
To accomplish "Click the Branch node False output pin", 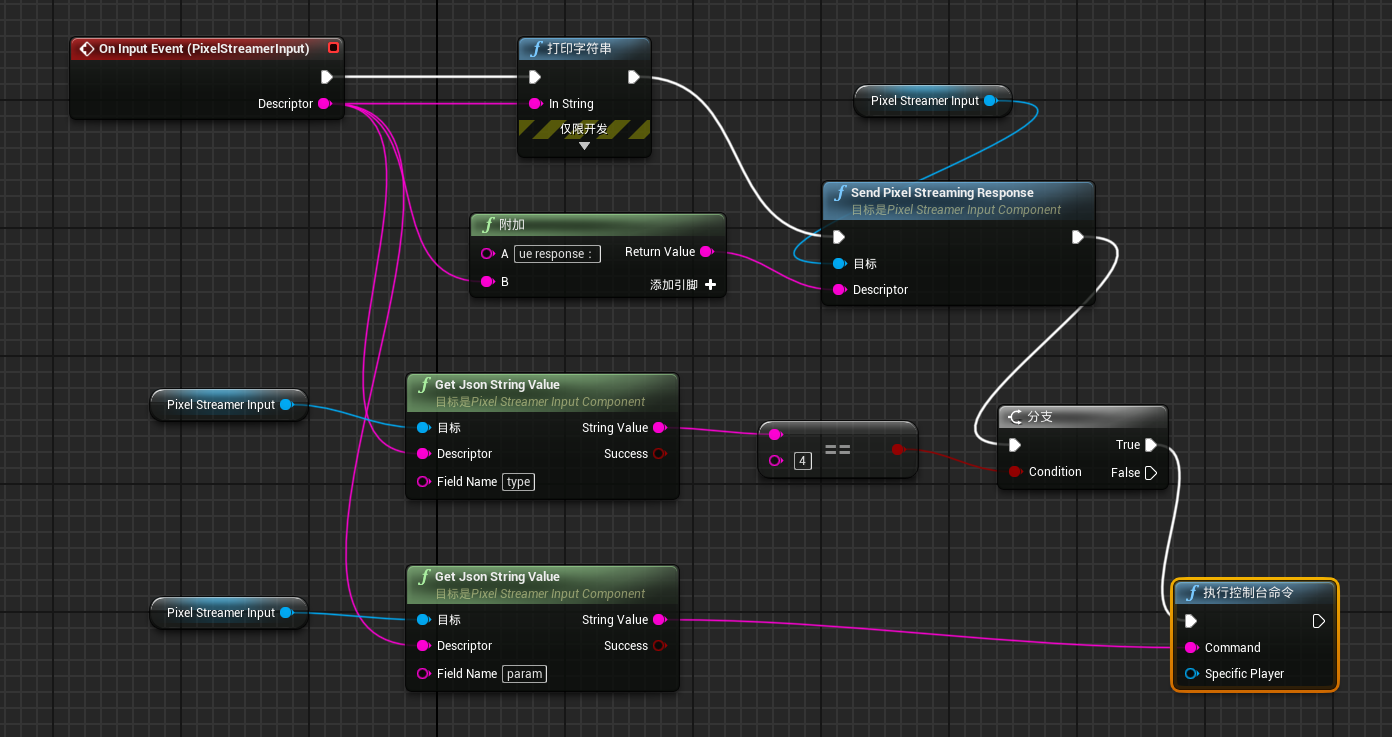I will click(x=1151, y=473).
